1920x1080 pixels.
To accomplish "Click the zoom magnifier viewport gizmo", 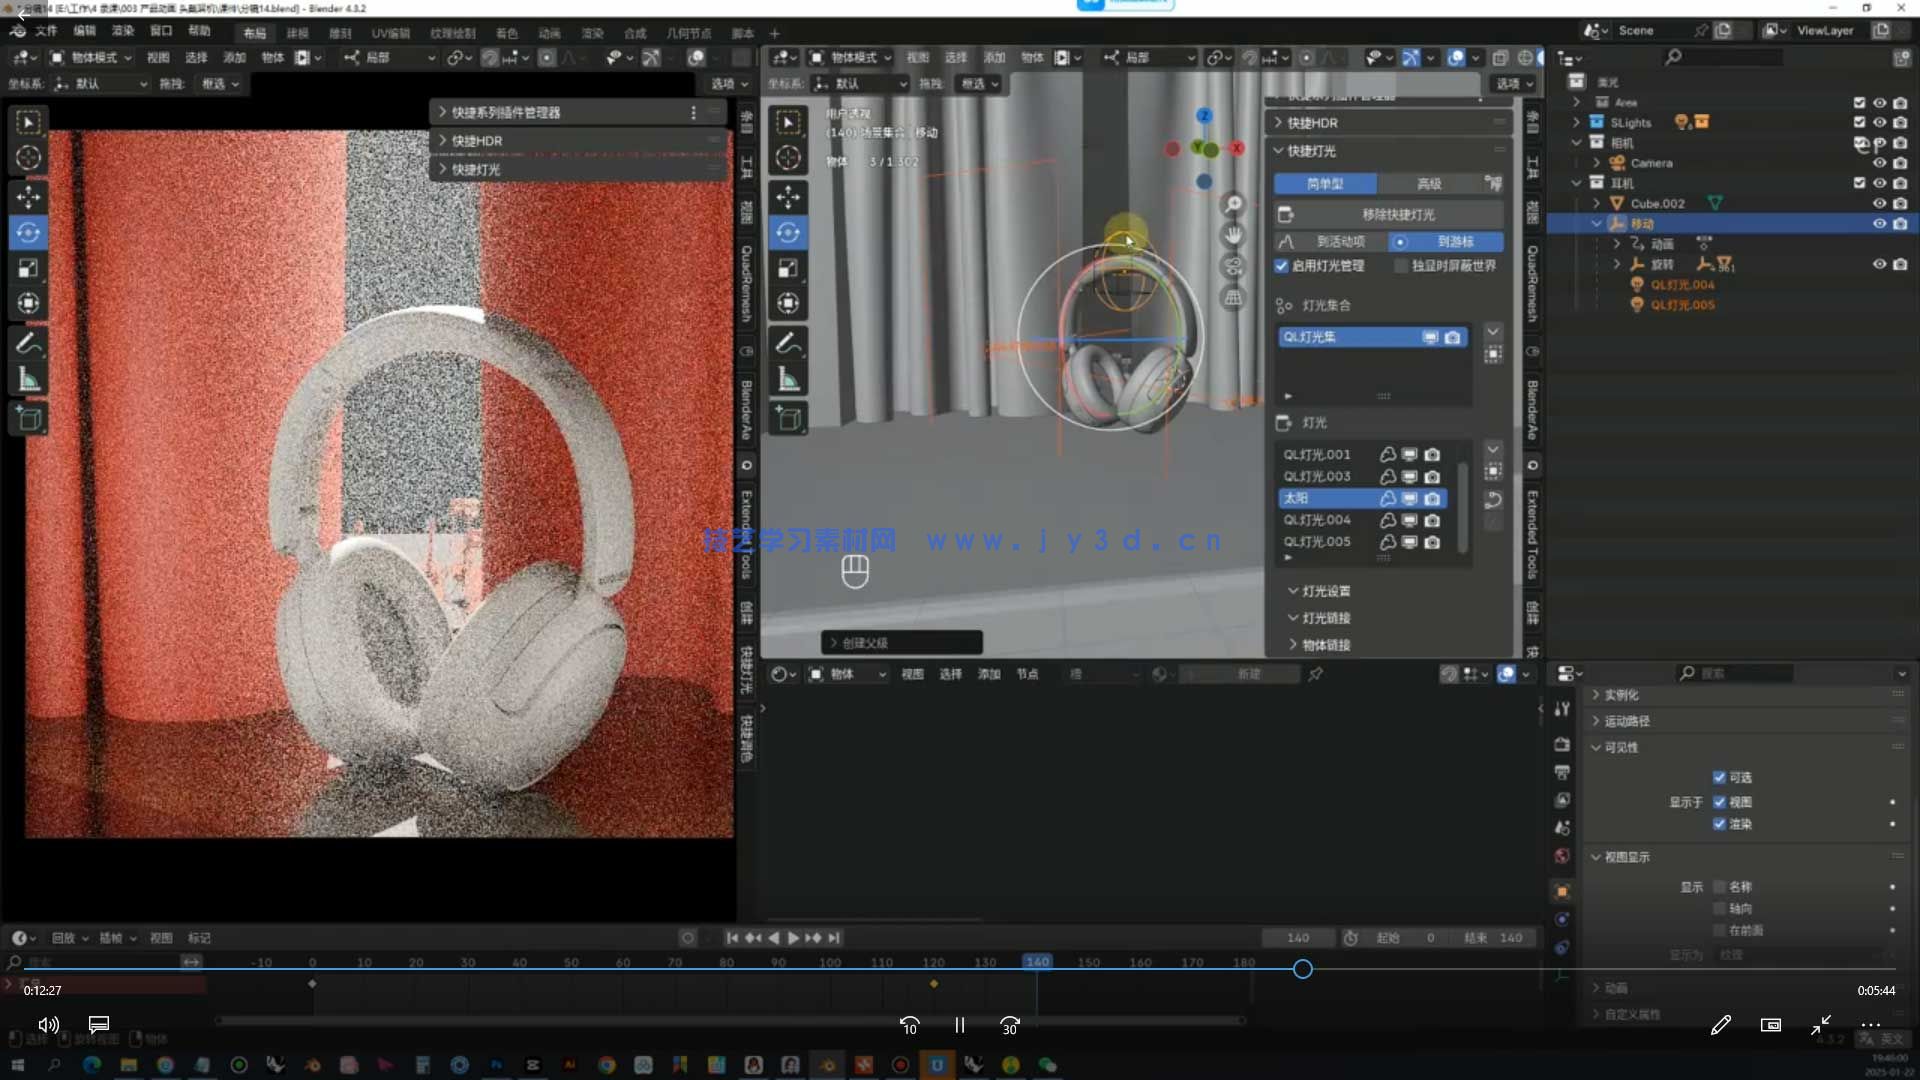I will pos(1234,204).
